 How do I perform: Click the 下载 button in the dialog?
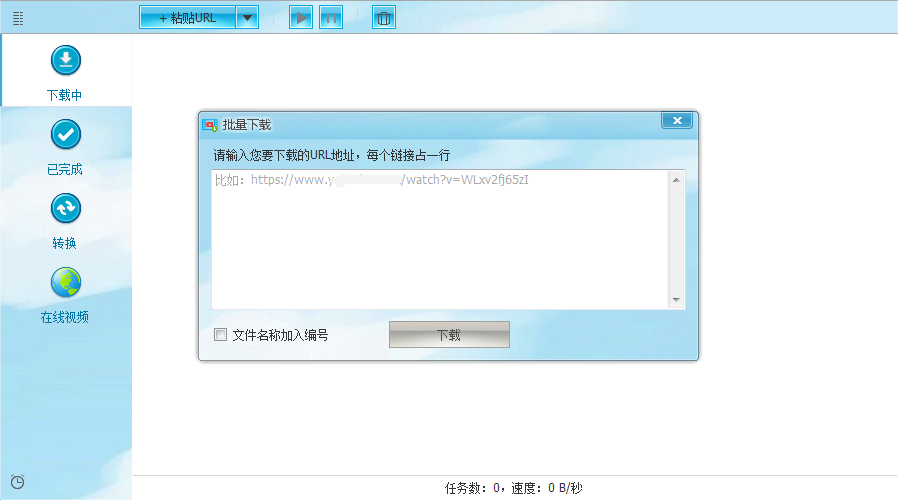pos(449,335)
